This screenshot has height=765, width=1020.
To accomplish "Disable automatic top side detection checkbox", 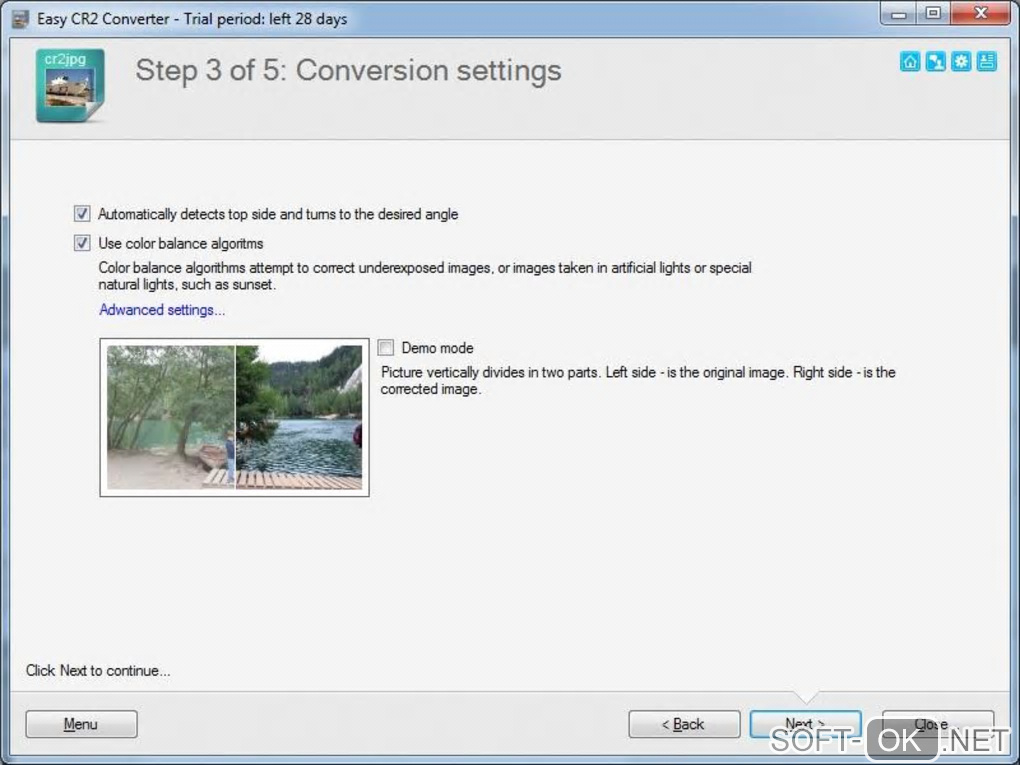I will click(82, 213).
